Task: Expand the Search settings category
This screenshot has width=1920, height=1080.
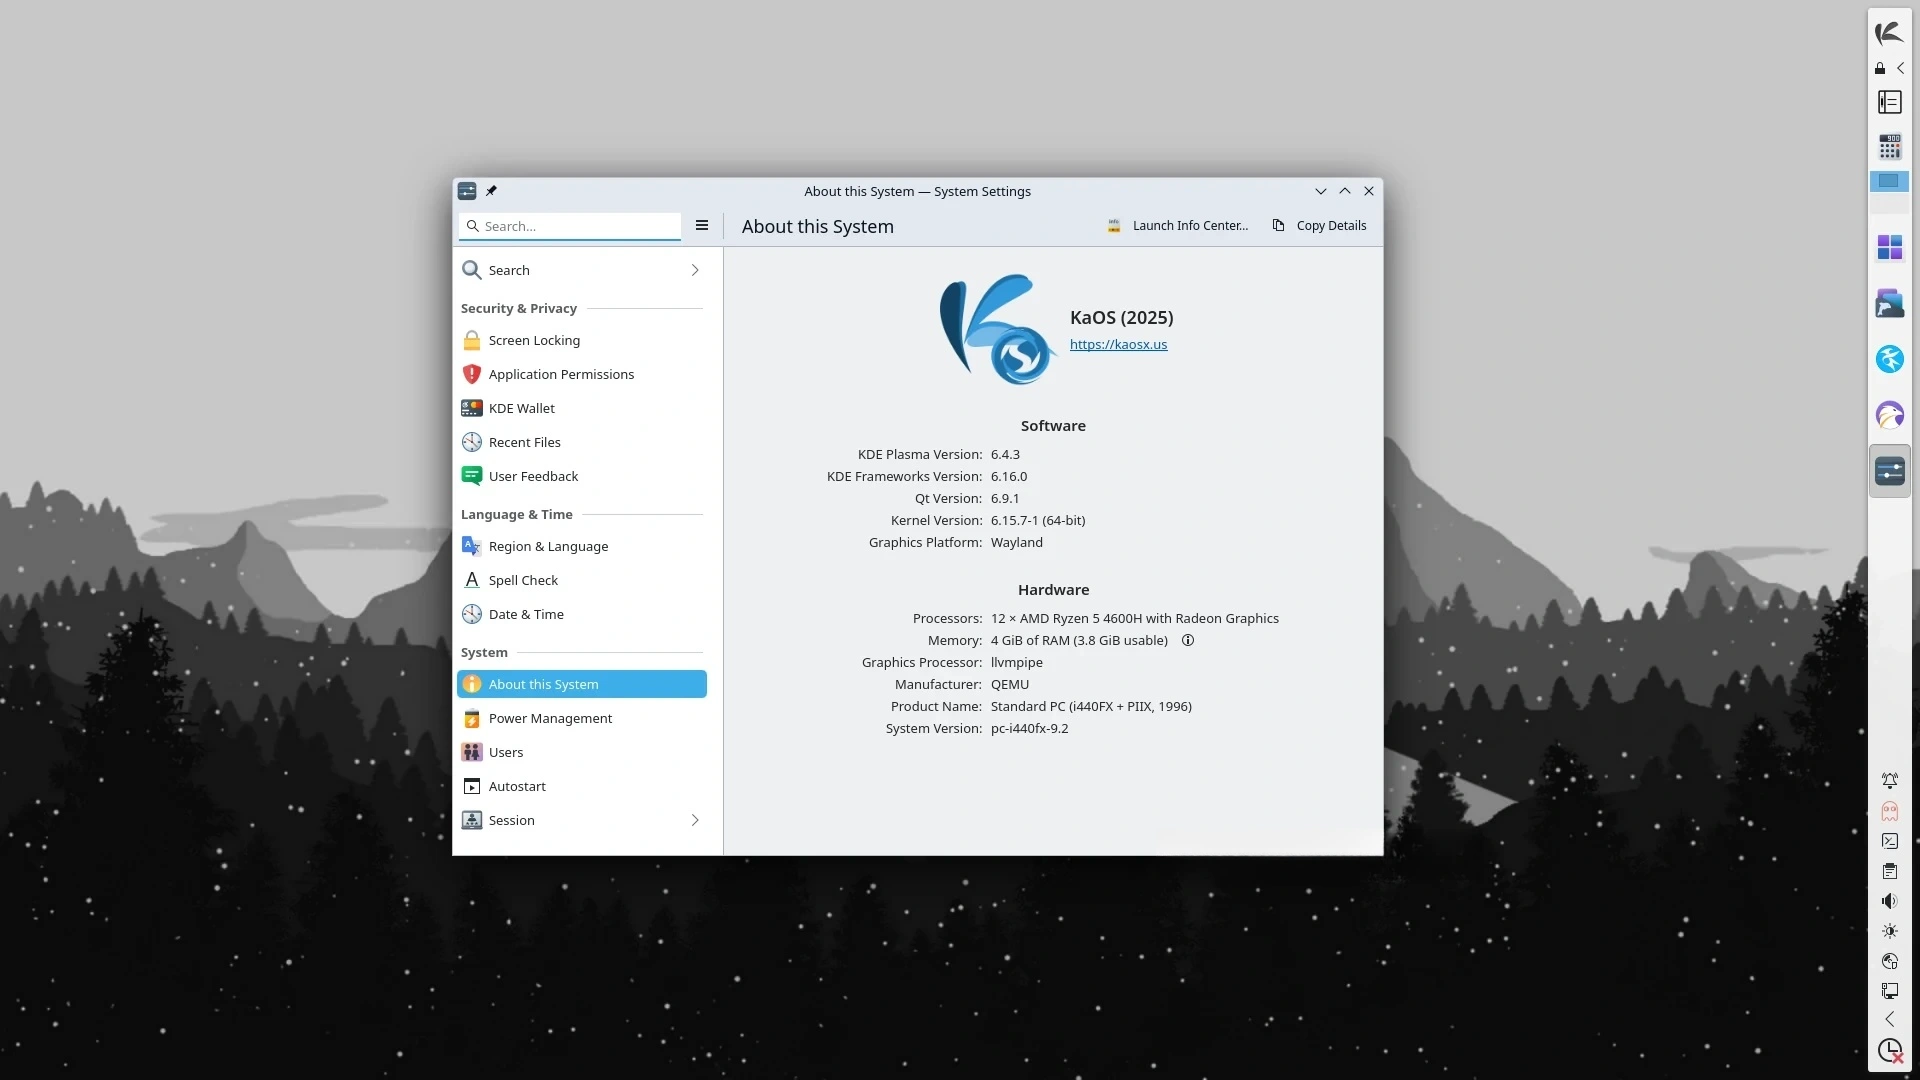Action: tap(694, 270)
